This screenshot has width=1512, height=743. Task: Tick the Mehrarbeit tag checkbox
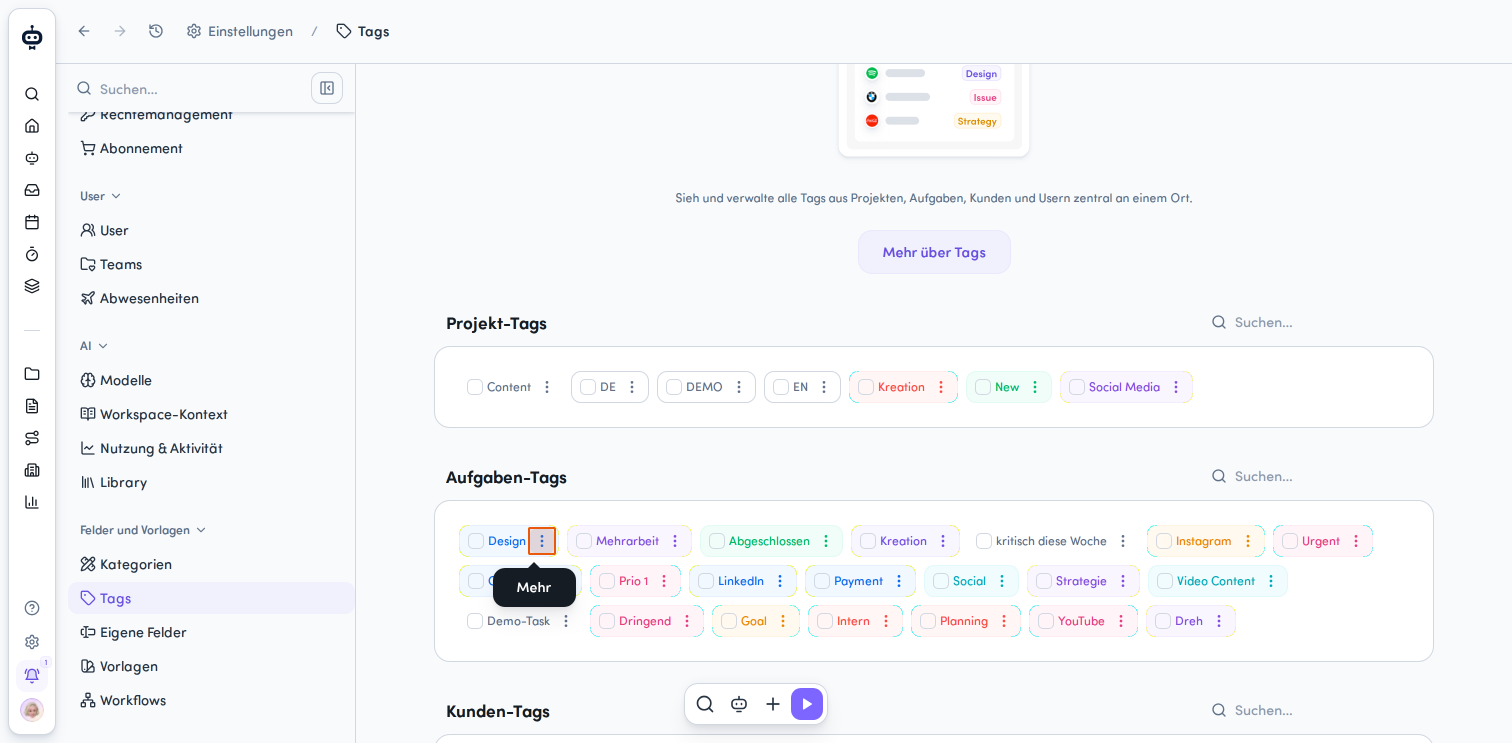584,541
